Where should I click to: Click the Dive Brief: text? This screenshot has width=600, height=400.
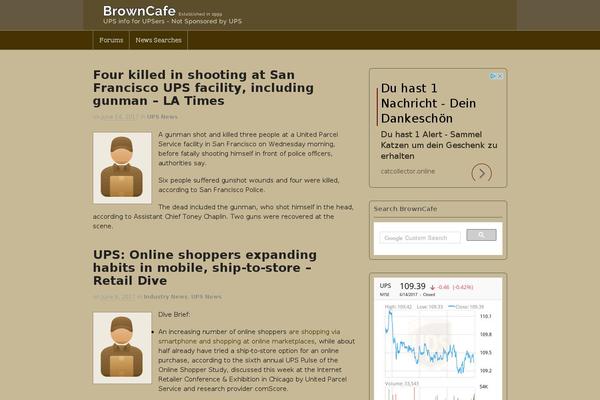pyautogui.click(x=174, y=314)
